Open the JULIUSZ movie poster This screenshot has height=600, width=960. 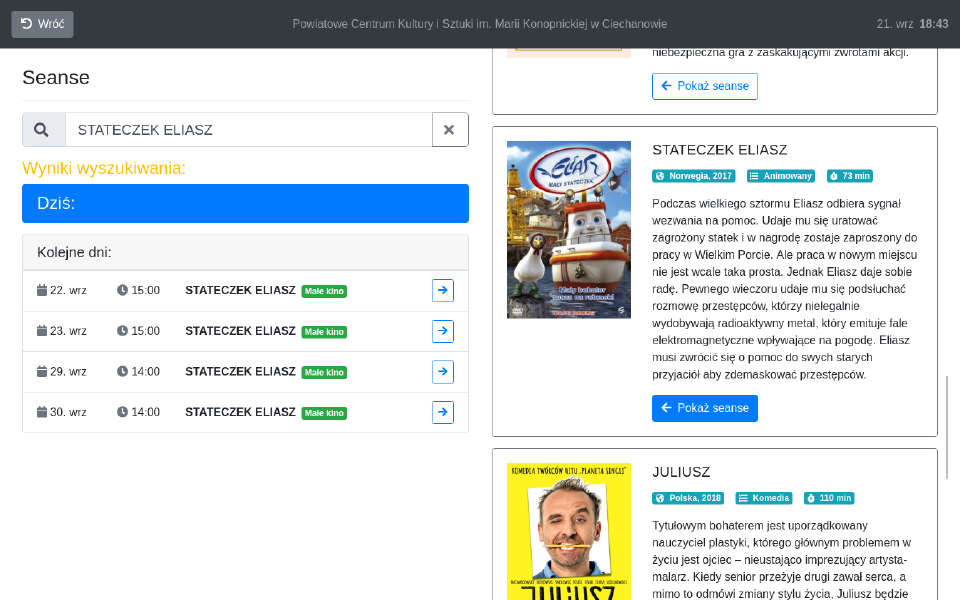coord(569,531)
